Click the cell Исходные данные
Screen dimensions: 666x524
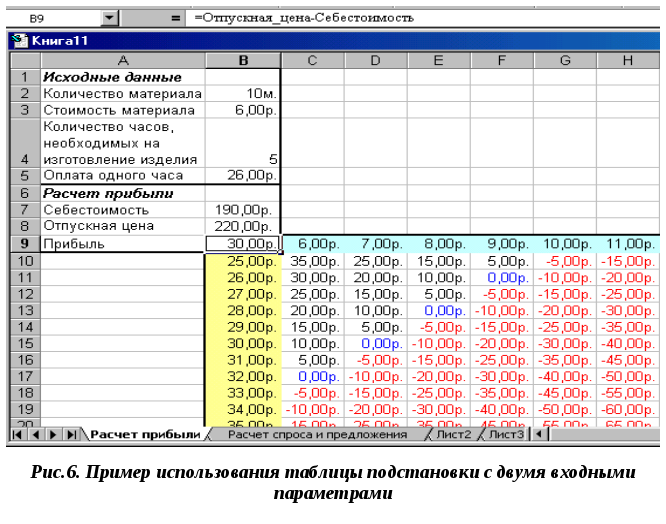pos(123,77)
